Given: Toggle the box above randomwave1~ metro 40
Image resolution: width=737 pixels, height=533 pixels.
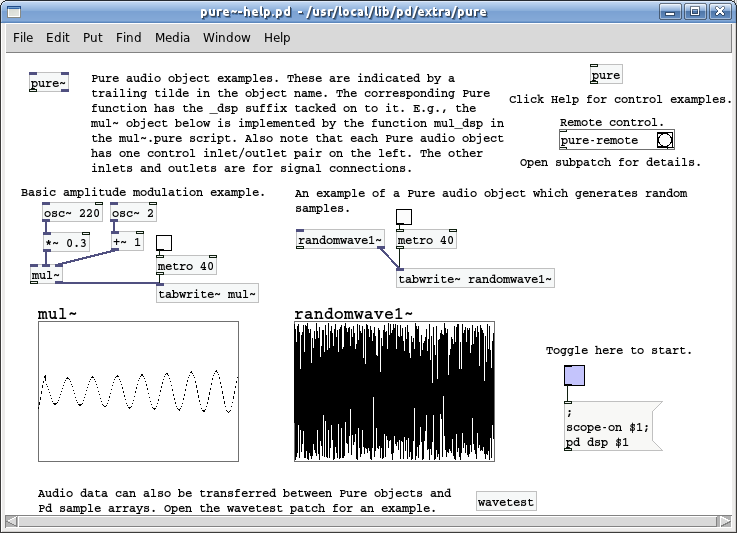Looking at the screenshot, I should pyautogui.click(x=404, y=217).
